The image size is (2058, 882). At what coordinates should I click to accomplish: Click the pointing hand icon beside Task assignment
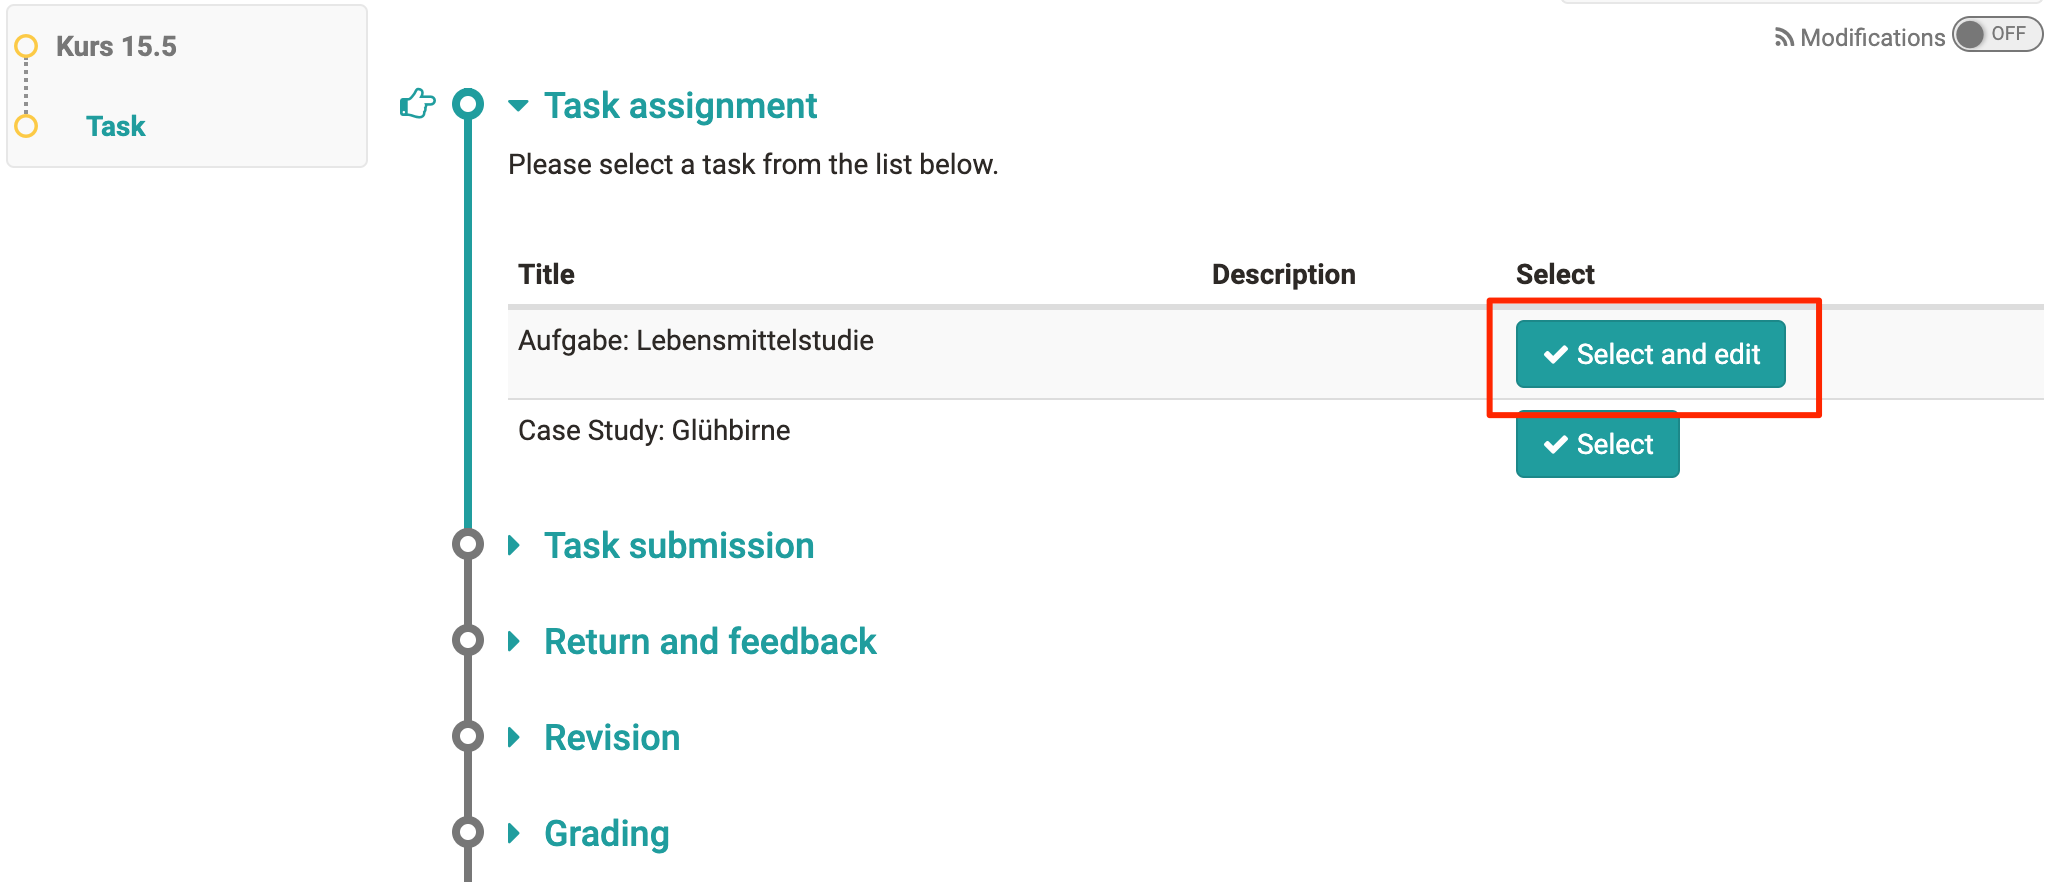coord(417,103)
